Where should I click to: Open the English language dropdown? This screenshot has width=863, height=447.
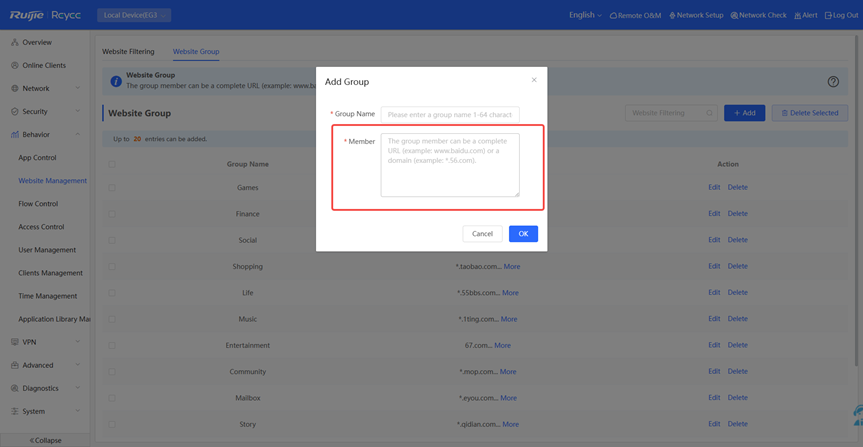coord(585,15)
